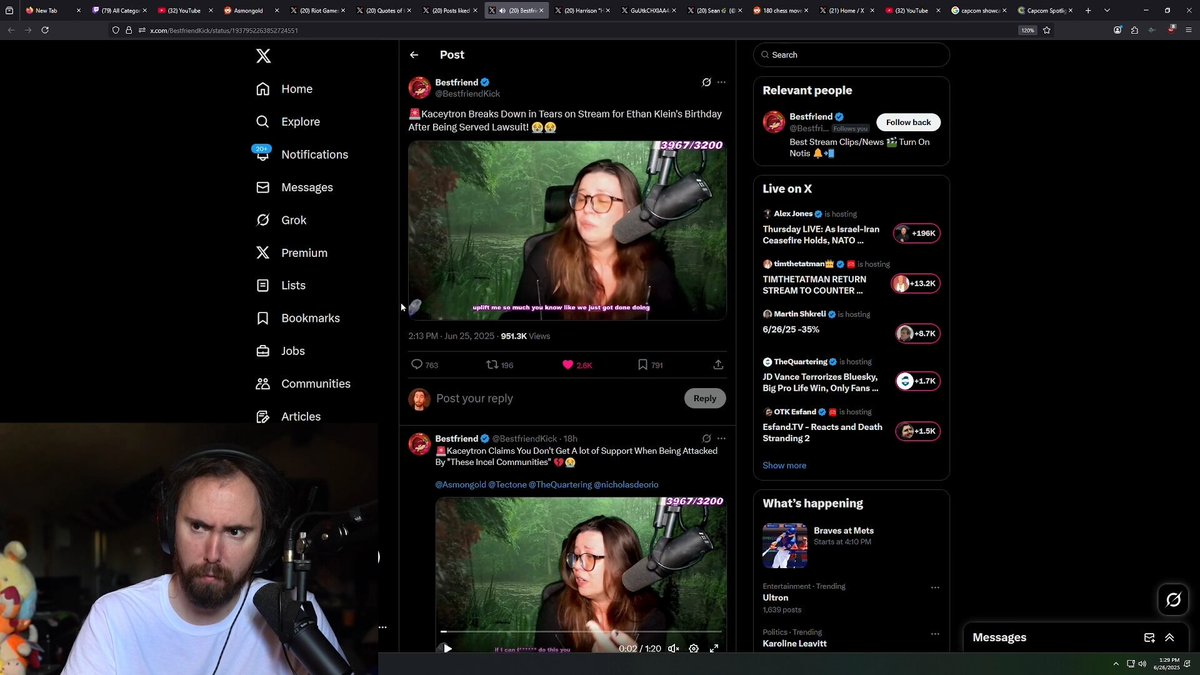Click the X logo in the sidebar
The image size is (1200, 675).
[263, 56]
